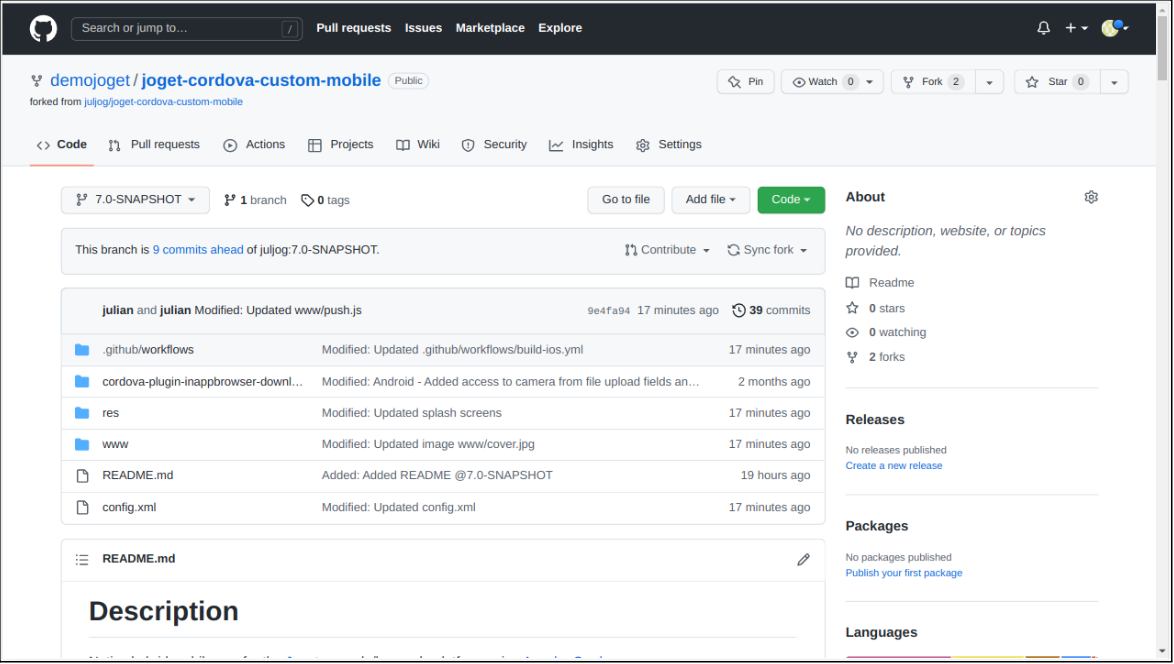Open the demojoget owner link

click(x=90, y=81)
